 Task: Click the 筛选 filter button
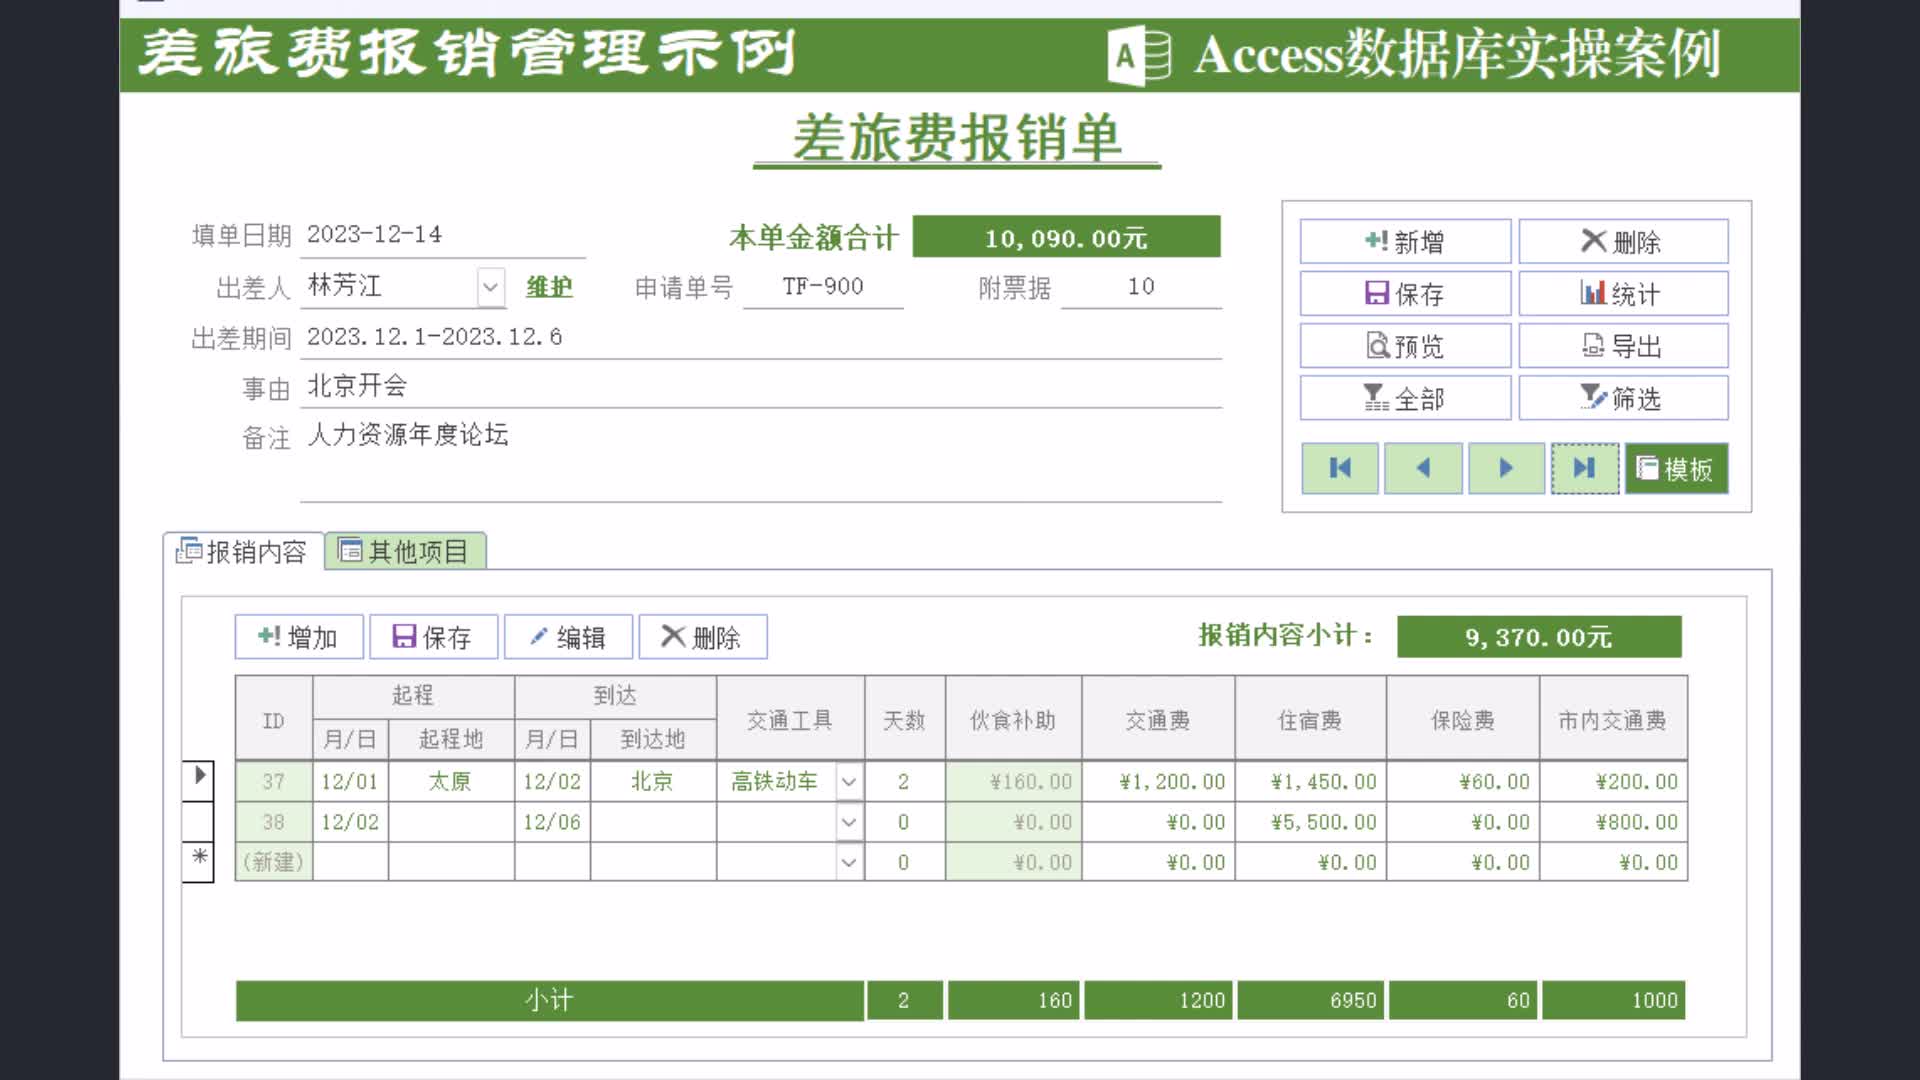click(x=1623, y=398)
